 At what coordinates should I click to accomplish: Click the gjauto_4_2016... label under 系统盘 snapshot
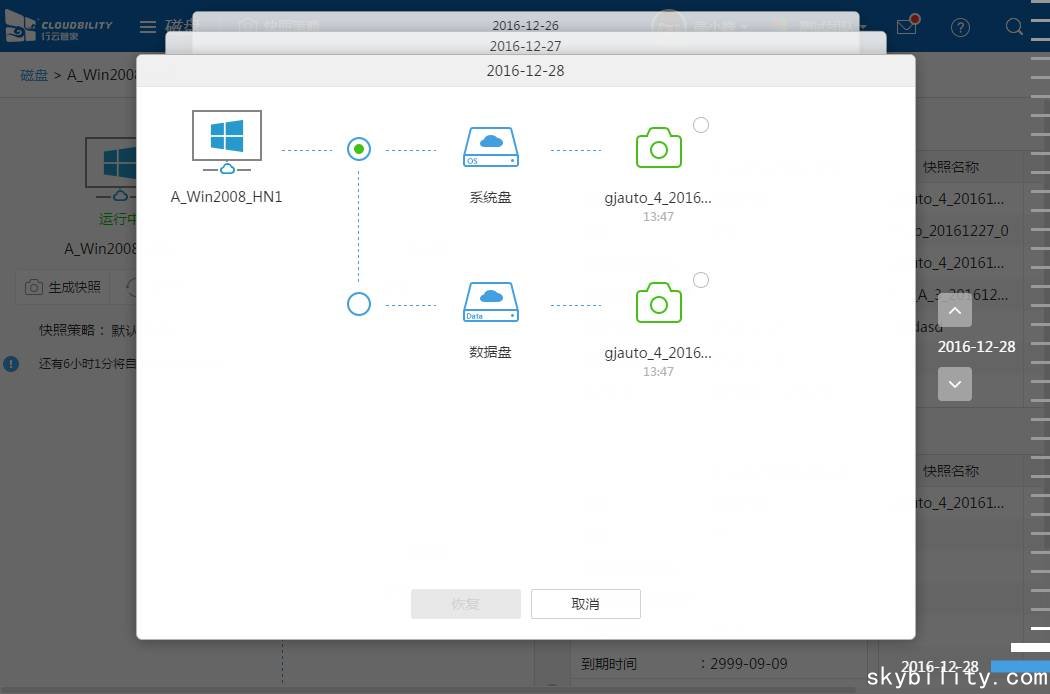pos(658,198)
